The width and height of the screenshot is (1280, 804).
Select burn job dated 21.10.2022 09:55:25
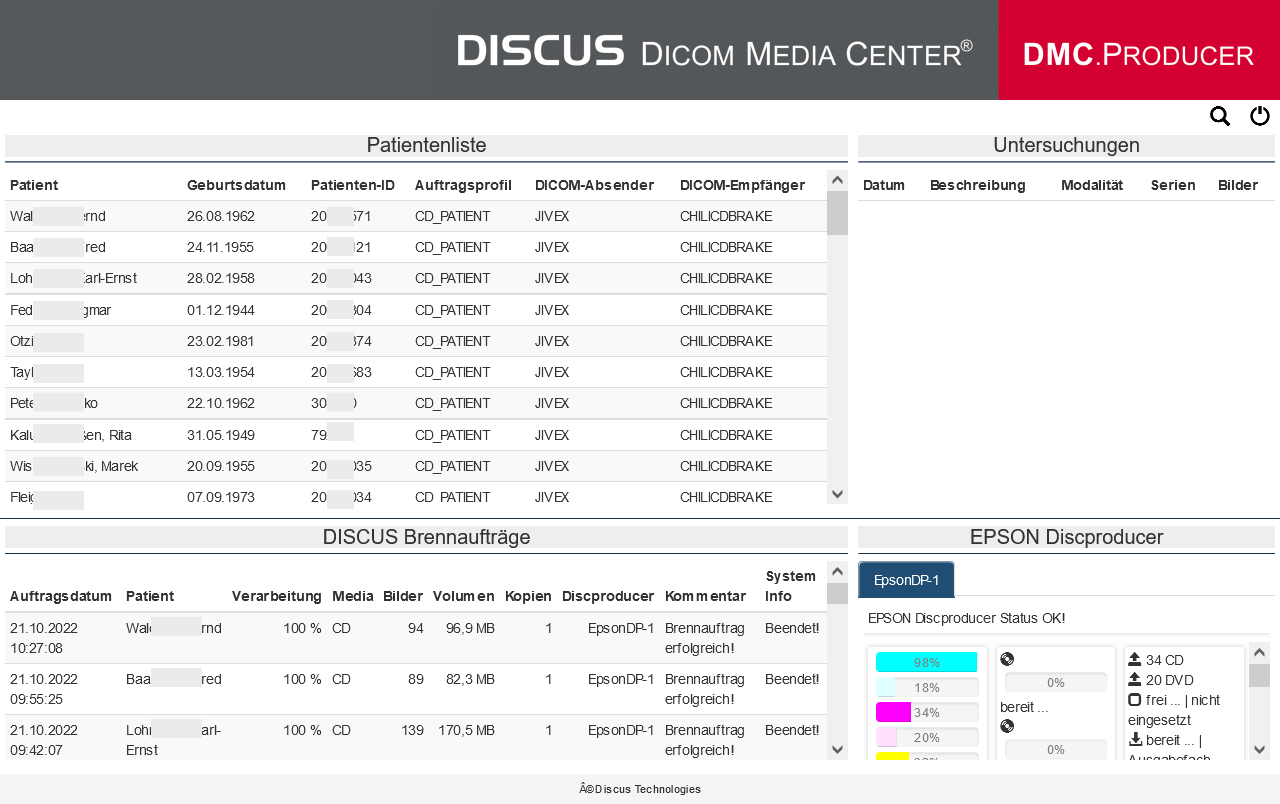[416, 689]
